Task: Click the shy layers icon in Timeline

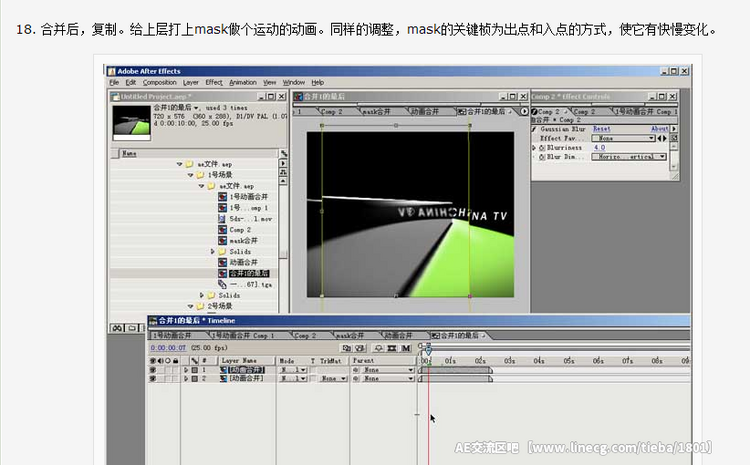Action: 378,348
